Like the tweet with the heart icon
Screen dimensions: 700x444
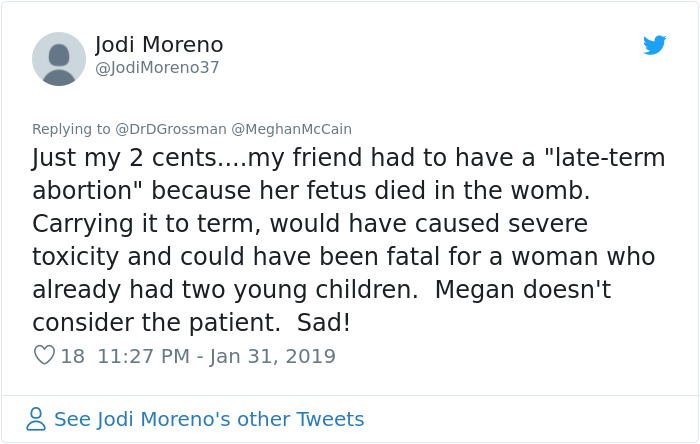point(44,355)
